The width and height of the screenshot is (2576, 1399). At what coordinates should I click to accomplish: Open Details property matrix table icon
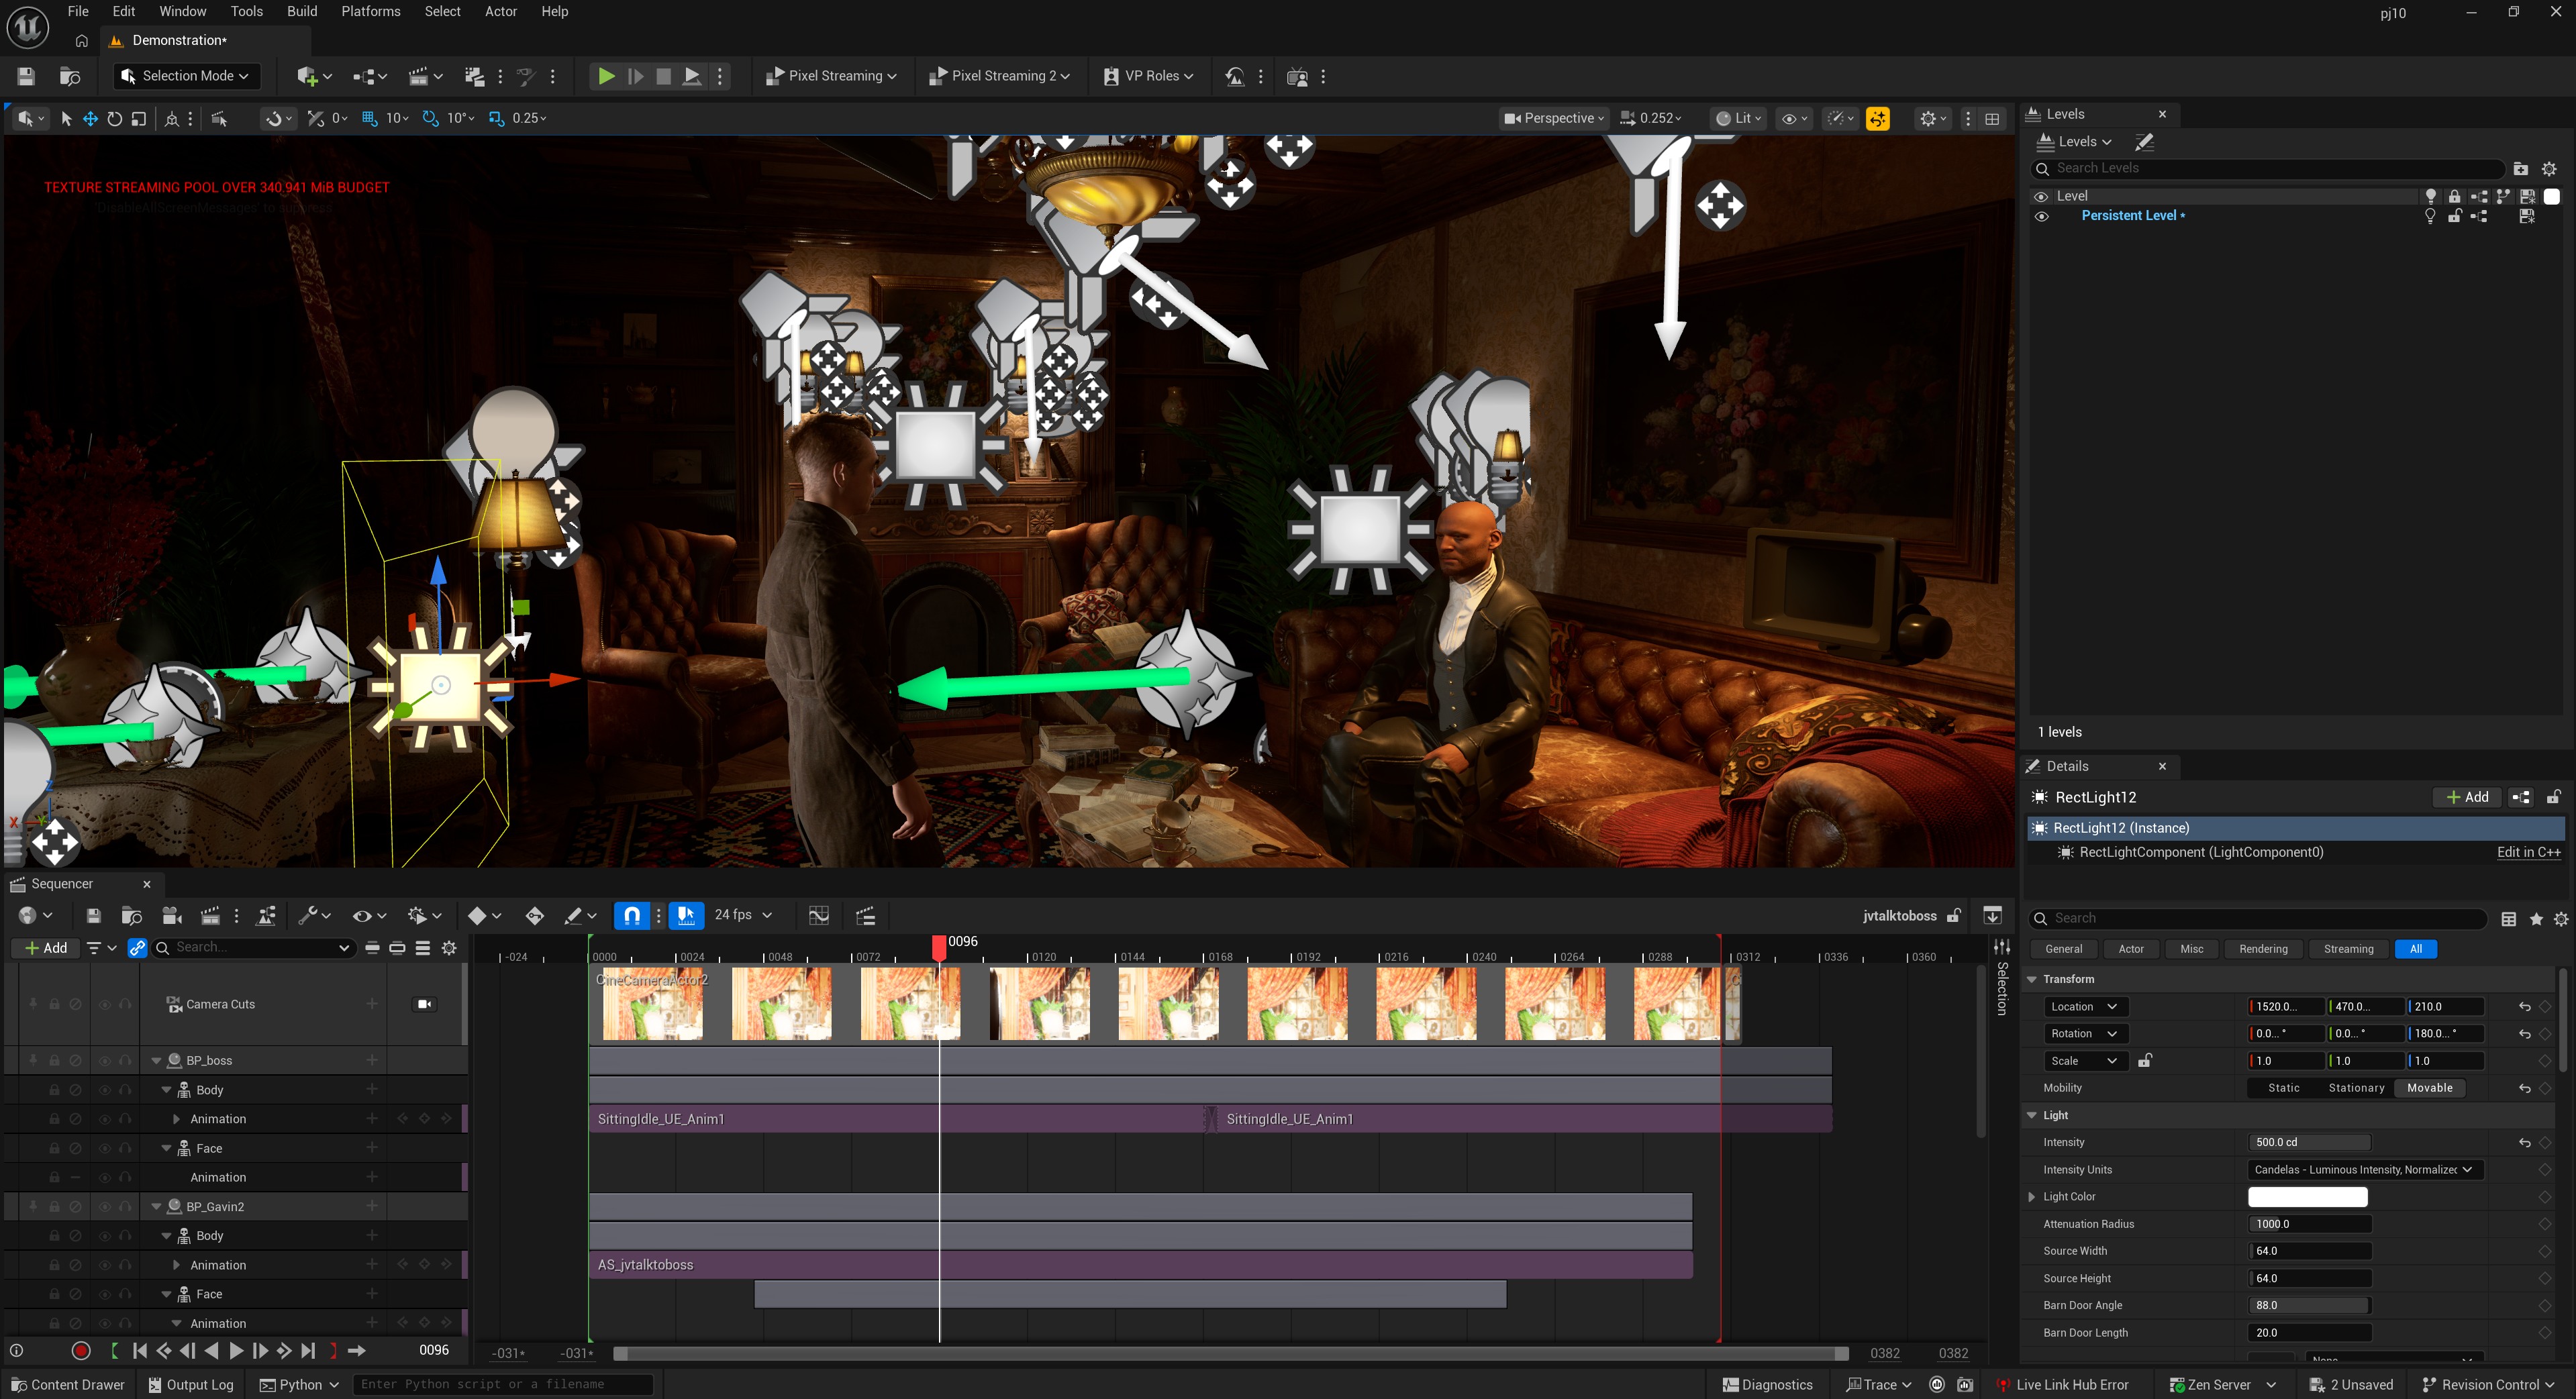pyautogui.click(x=2508, y=919)
